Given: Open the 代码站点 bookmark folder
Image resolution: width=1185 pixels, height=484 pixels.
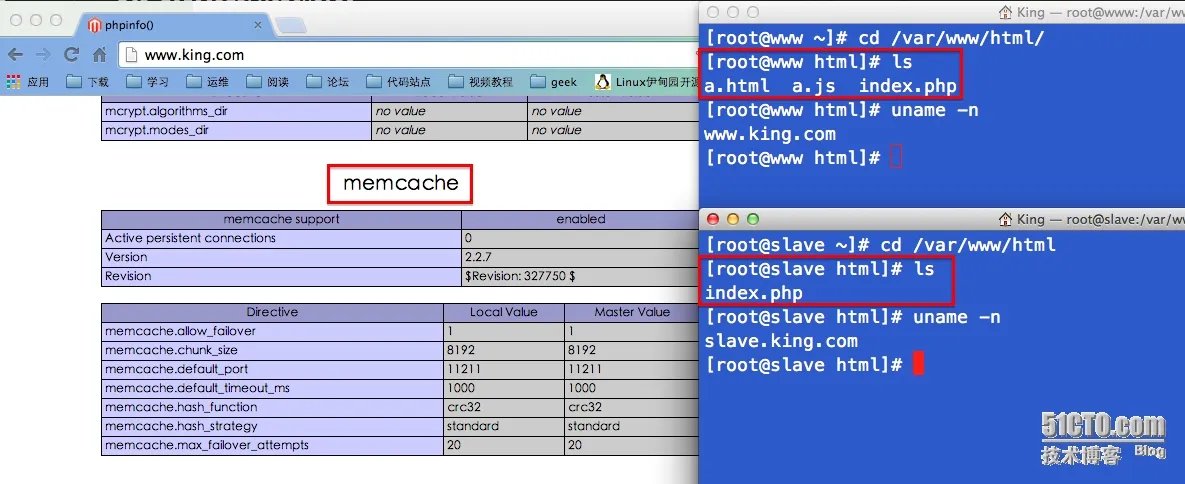Looking at the screenshot, I should tap(398, 82).
